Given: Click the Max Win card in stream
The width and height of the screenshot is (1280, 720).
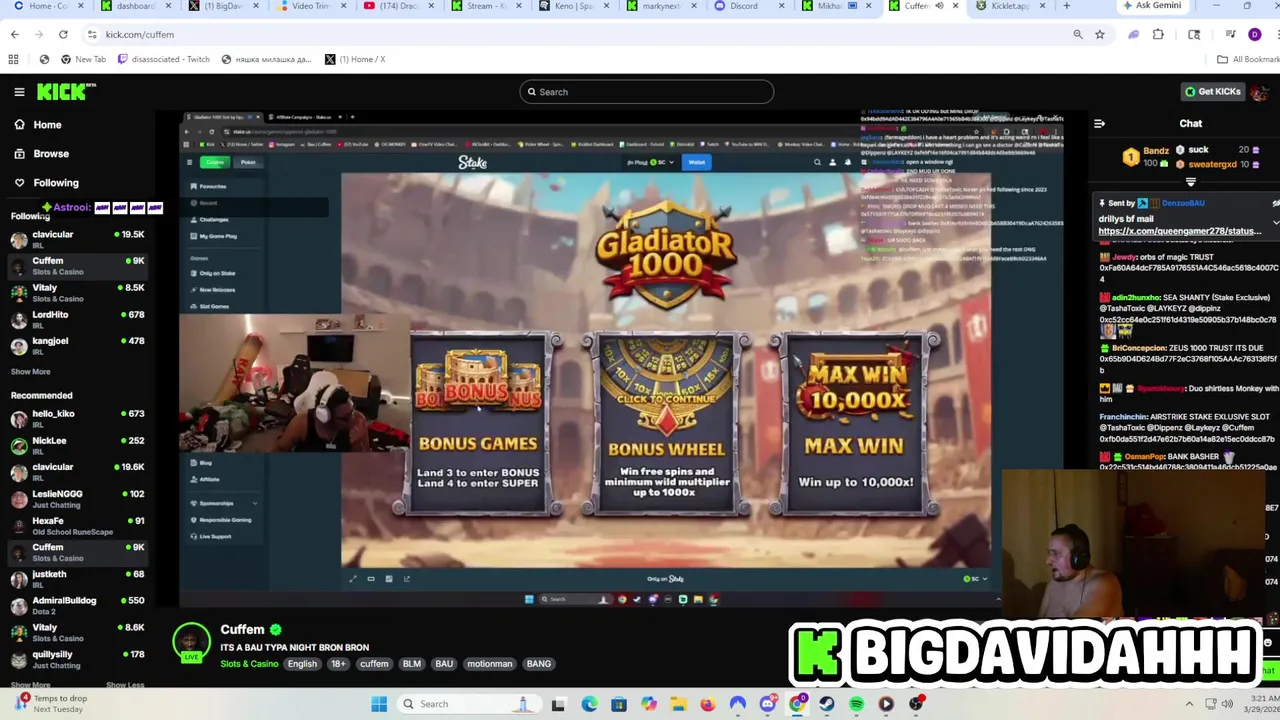Looking at the screenshot, I should [854, 425].
